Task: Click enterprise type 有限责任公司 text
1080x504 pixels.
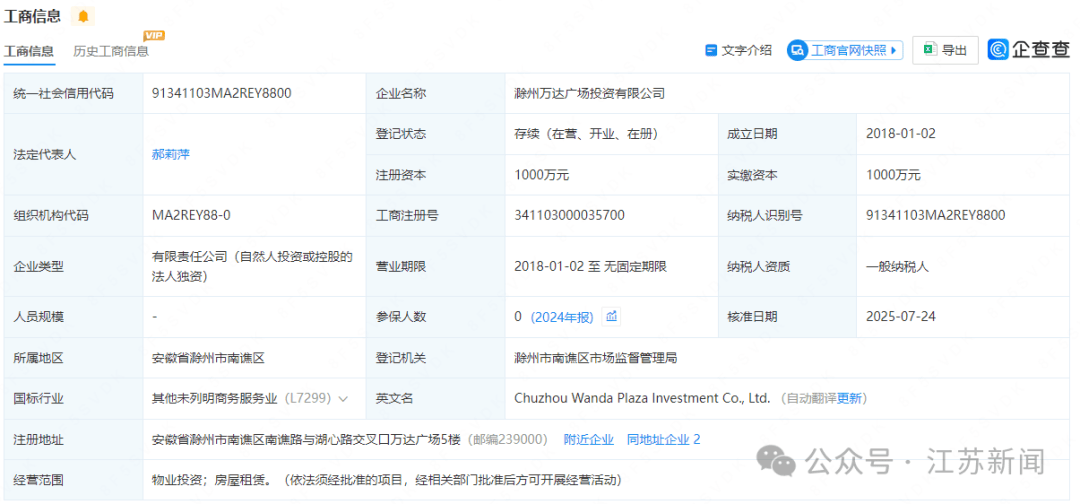Action: [252, 266]
